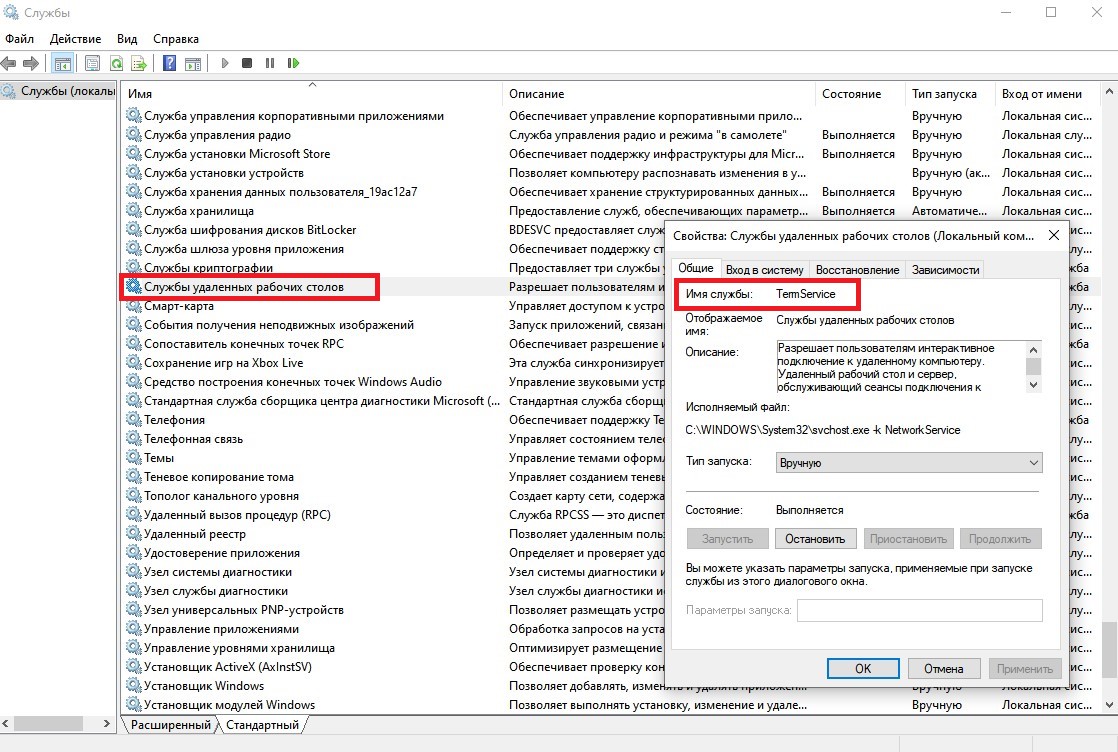Click the Pause Service toolbar icon
This screenshot has width=1118, height=752.
(x=270, y=63)
